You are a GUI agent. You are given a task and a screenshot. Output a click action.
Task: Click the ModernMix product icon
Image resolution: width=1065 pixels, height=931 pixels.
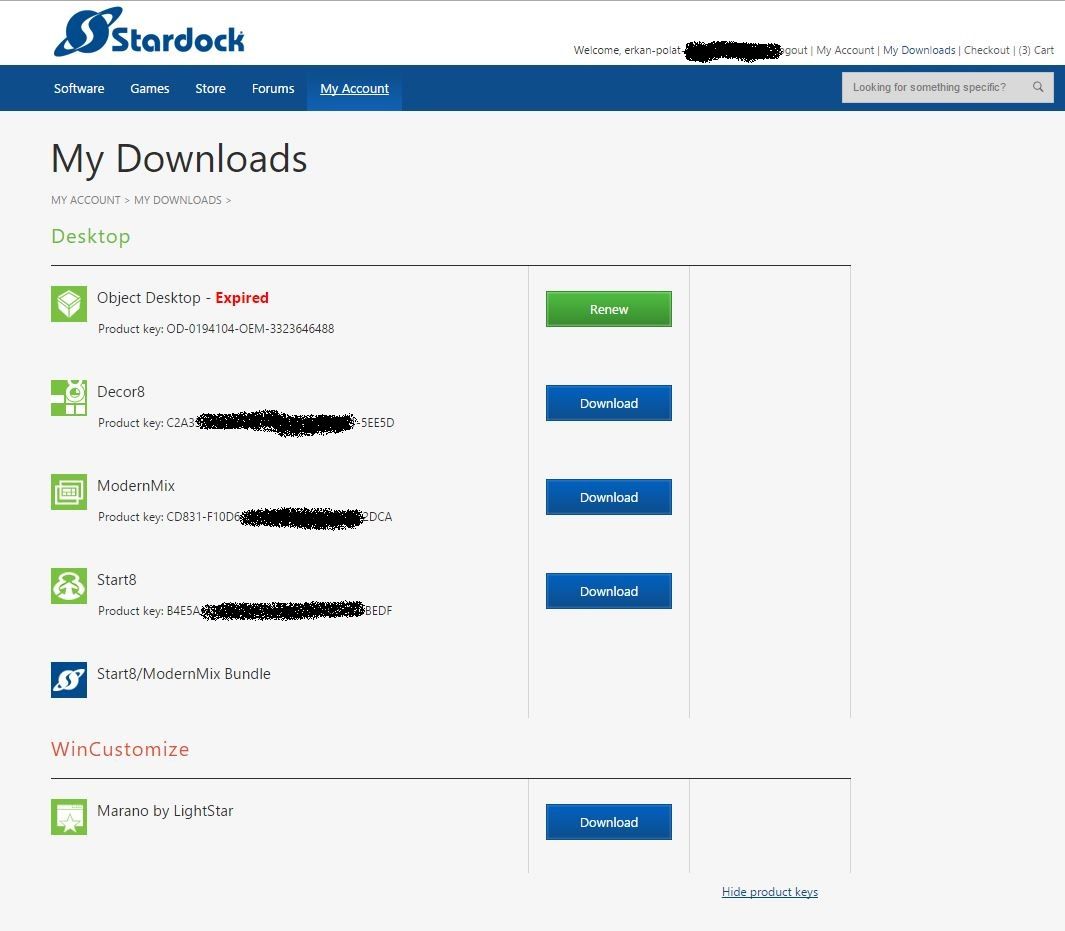pyautogui.click(x=68, y=491)
